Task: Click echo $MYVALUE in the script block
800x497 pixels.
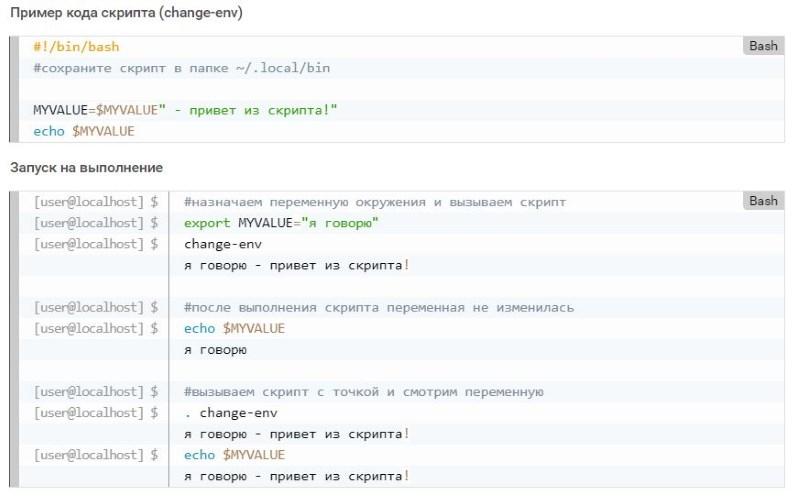Action: coord(84,132)
